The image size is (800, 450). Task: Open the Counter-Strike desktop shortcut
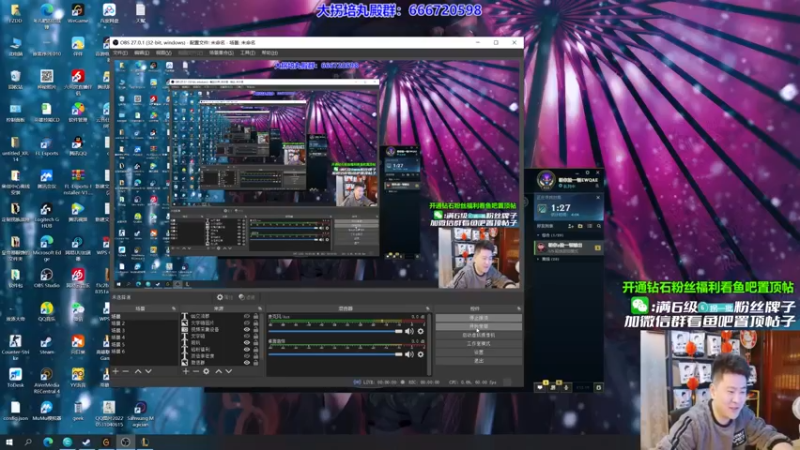[x=15, y=347]
